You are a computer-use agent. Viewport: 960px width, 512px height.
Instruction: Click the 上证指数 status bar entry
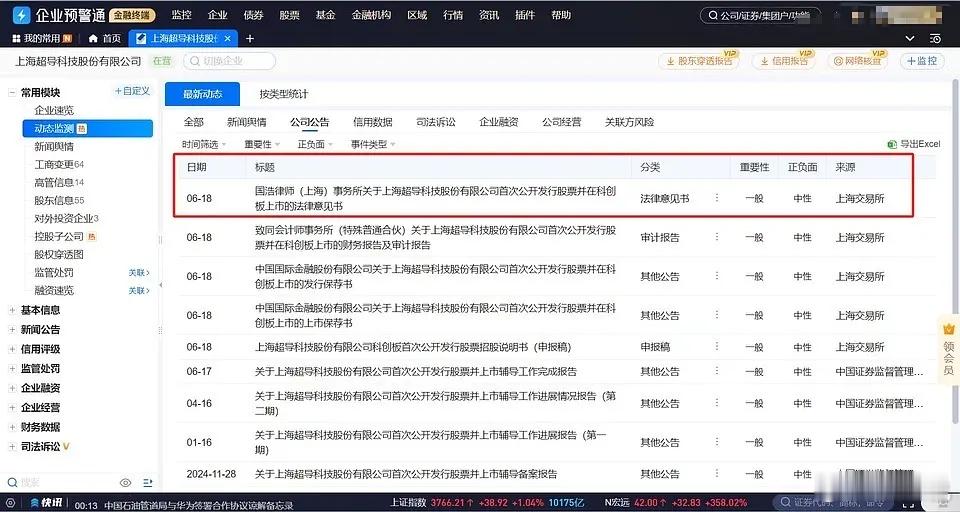coord(487,503)
